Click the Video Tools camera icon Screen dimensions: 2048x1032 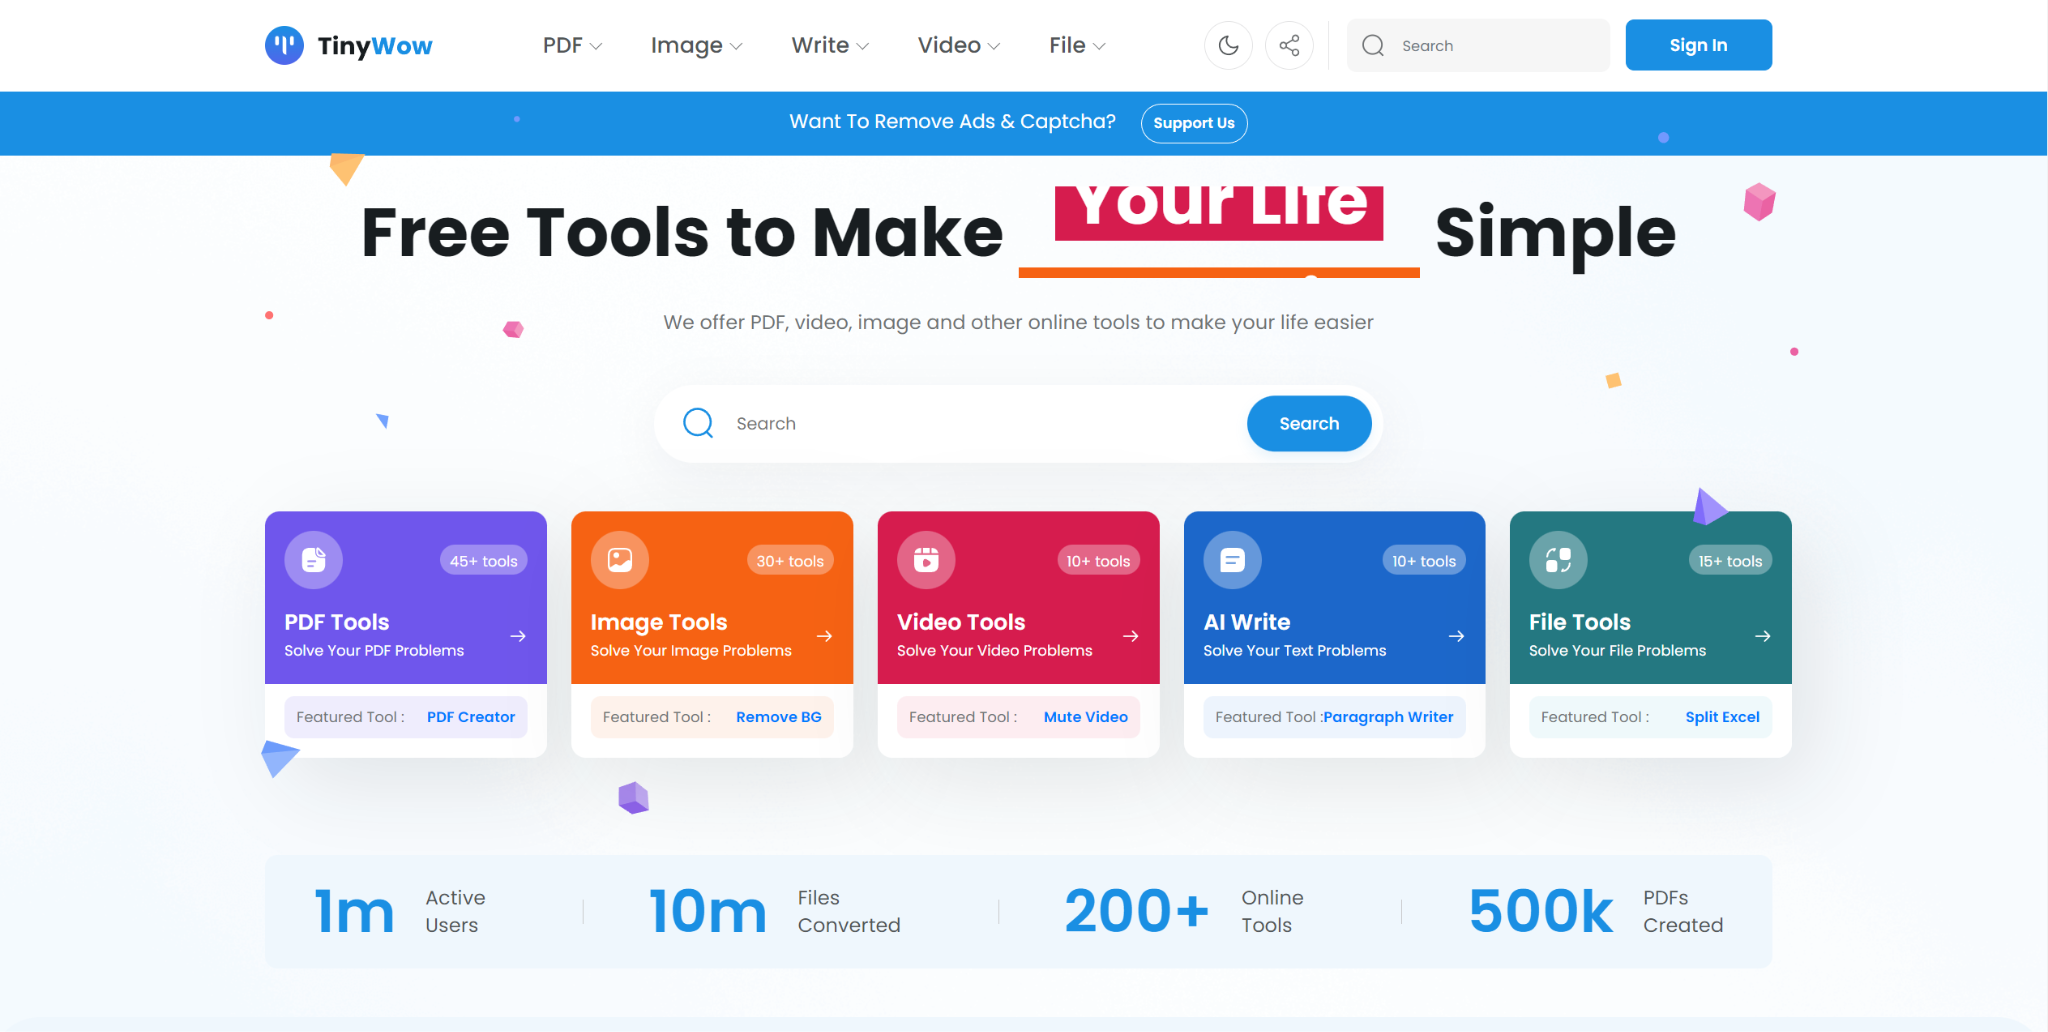click(x=925, y=560)
